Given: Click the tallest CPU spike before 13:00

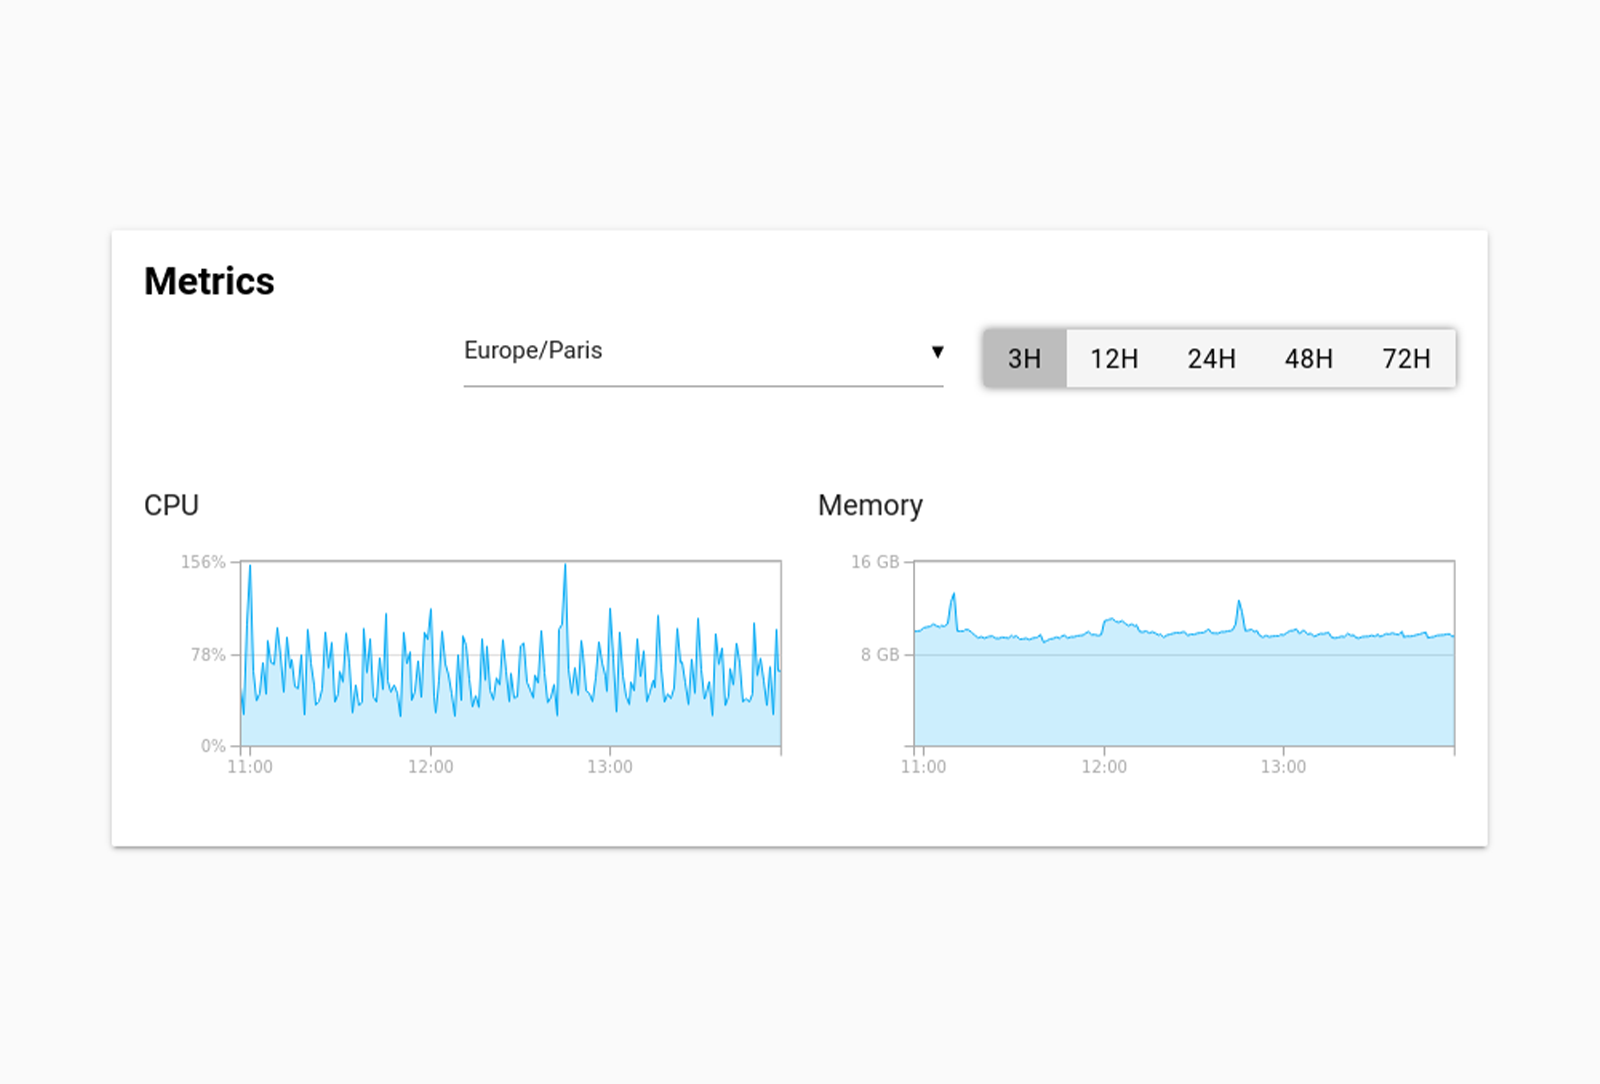Looking at the screenshot, I should click(x=565, y=568).
